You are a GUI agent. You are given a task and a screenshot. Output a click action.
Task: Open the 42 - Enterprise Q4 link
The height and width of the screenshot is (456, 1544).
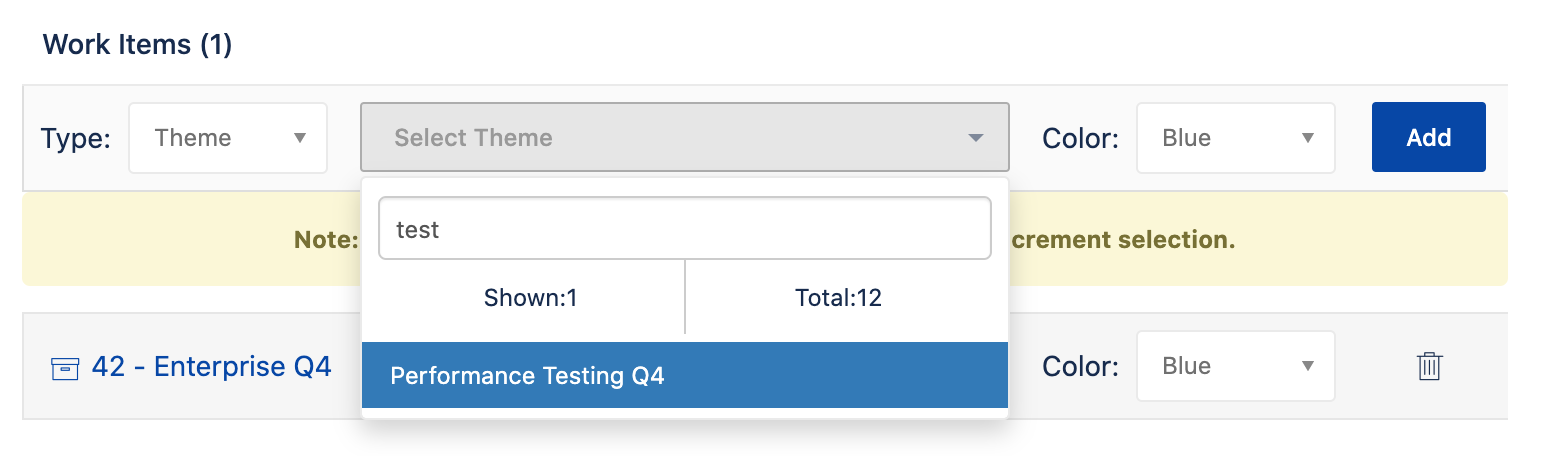click(x=211, y=367)
